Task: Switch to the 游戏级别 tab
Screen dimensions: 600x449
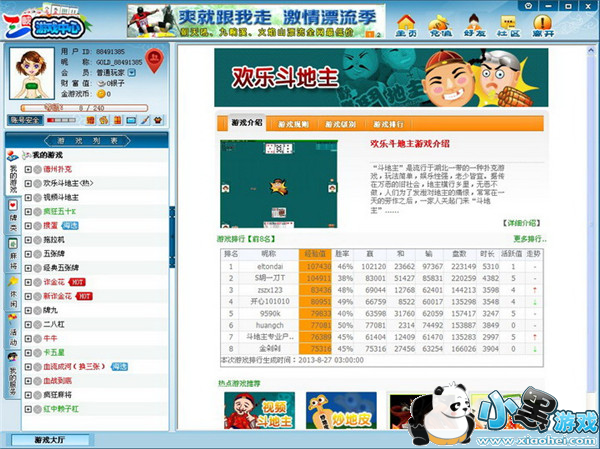Action: [x=340, y=124]
